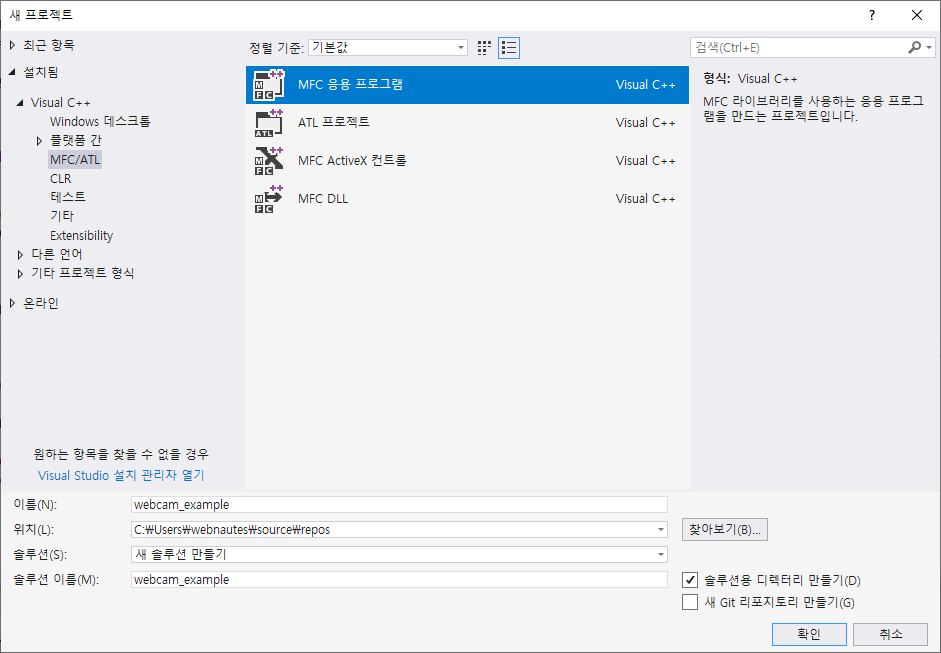The height and width of the screenshot is (653, 941).
Task: Open the 위치 path dropdown
Action: coord(660,530)
